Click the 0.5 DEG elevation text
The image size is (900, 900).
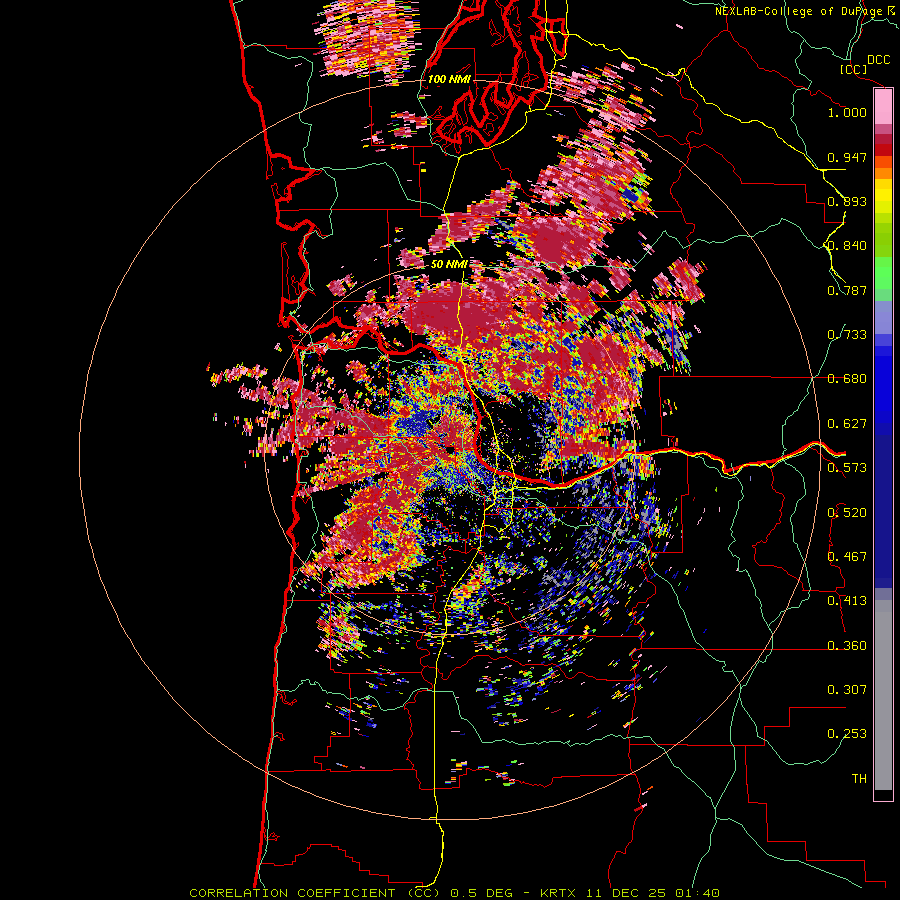coord(482,893)
